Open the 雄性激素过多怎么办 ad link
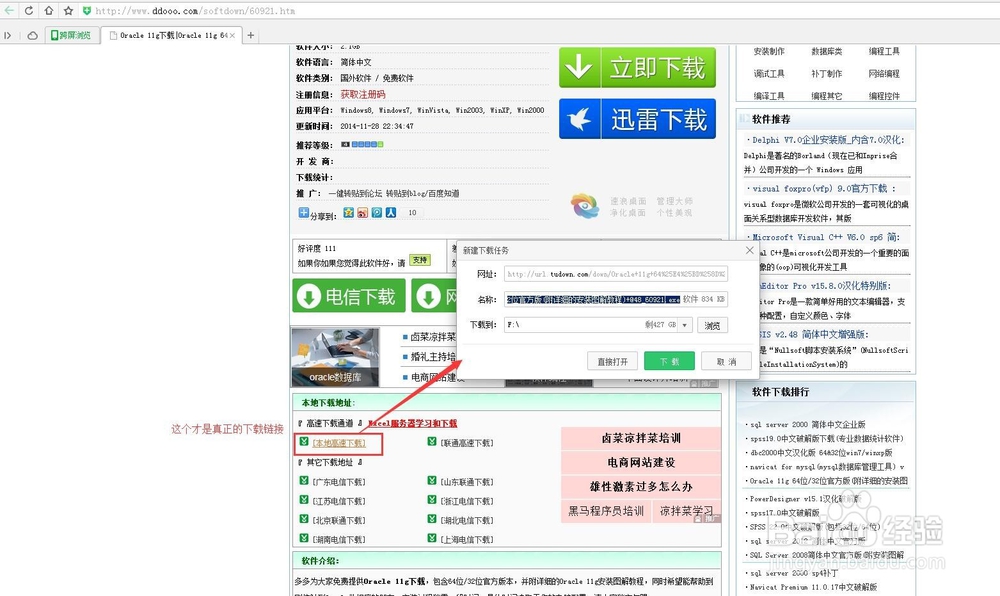The width and height of the screenshot is (1000, 596). [641, 487]
